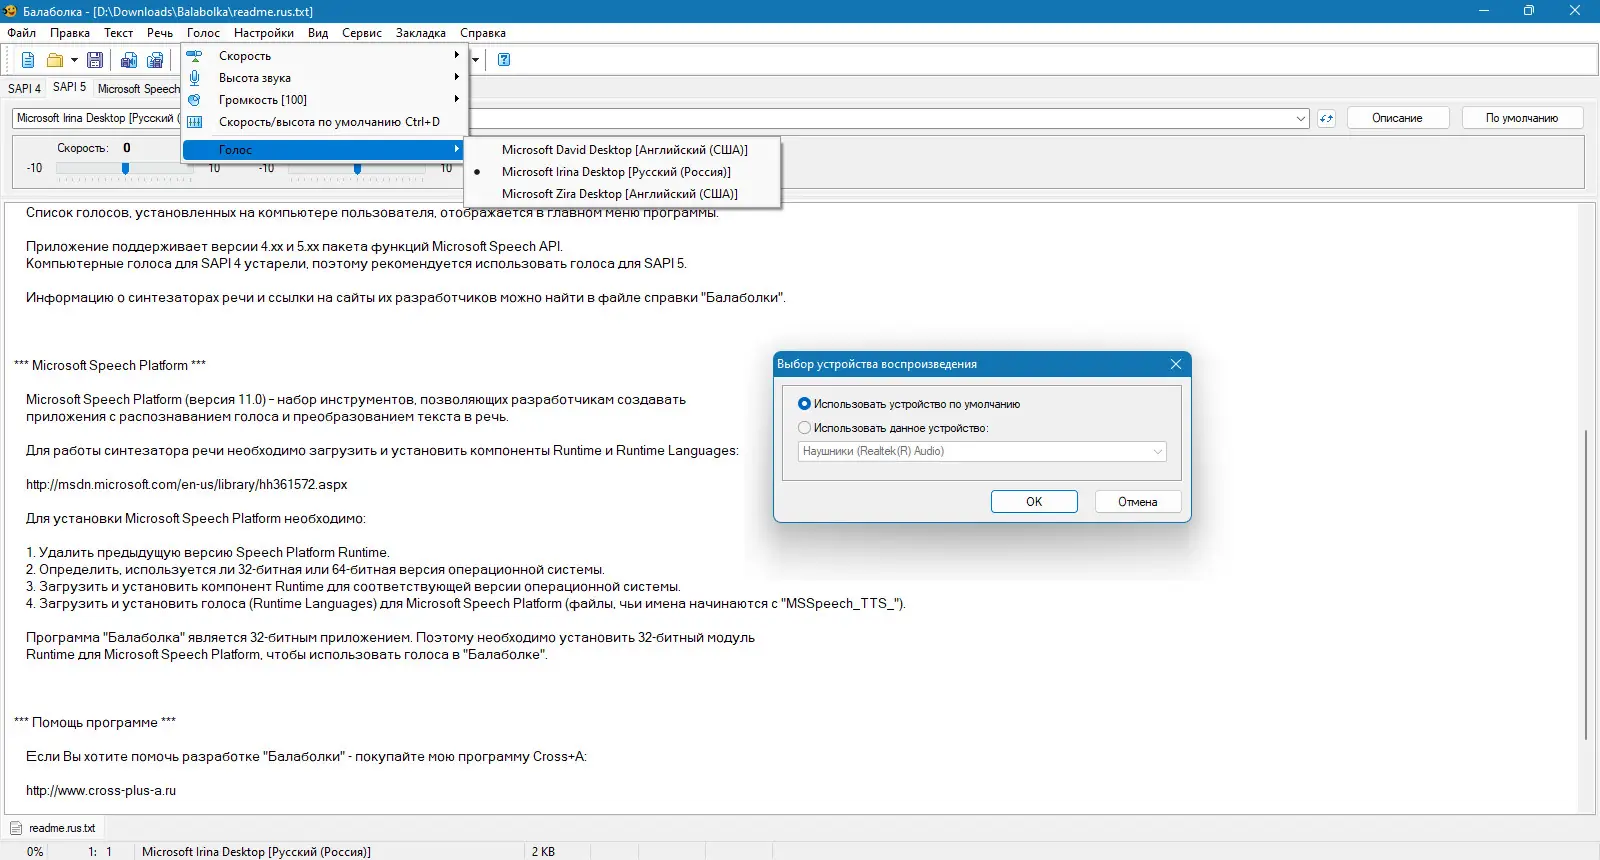Save the document with the floppy icon
Screen dimensions: 1600x860
pos(95,60)
